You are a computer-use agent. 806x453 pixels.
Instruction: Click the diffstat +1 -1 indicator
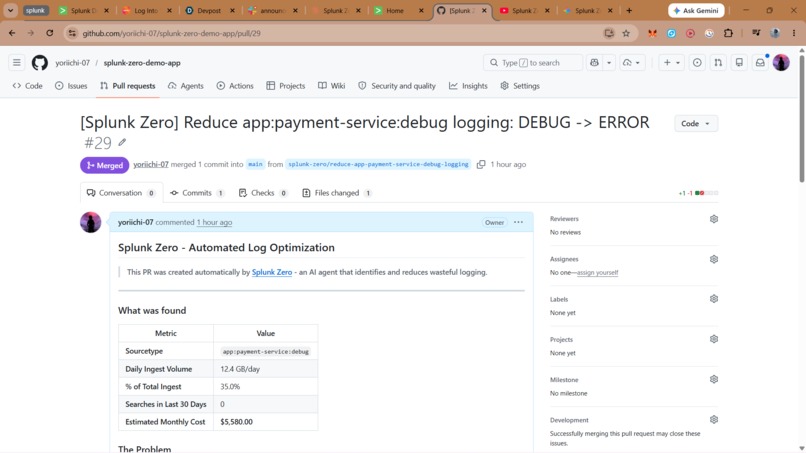click(698, 193)
